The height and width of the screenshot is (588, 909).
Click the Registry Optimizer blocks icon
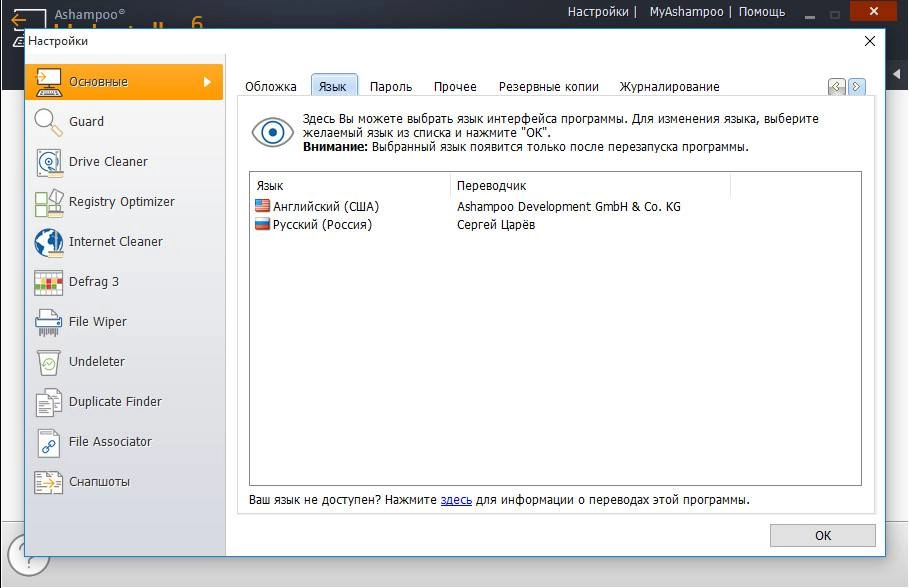[x=49, y=202]
